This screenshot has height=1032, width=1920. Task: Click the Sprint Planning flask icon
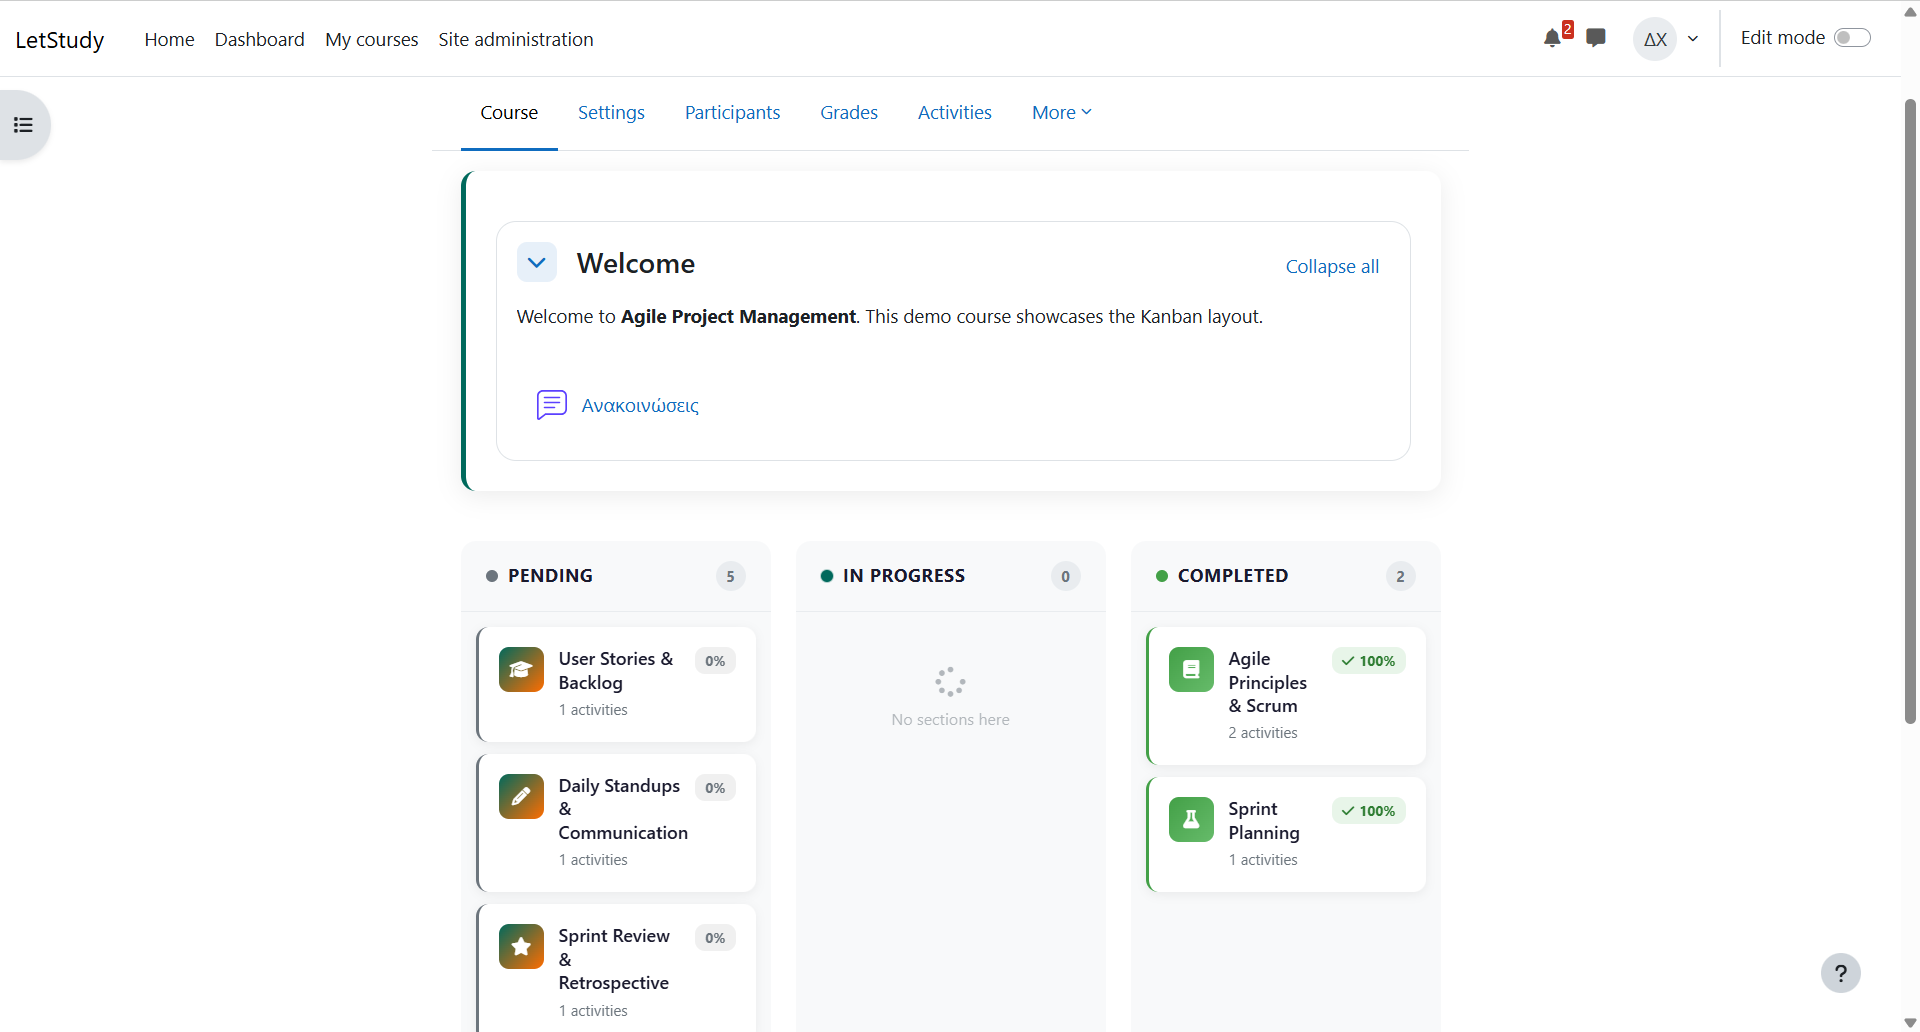pos(1191,820)
